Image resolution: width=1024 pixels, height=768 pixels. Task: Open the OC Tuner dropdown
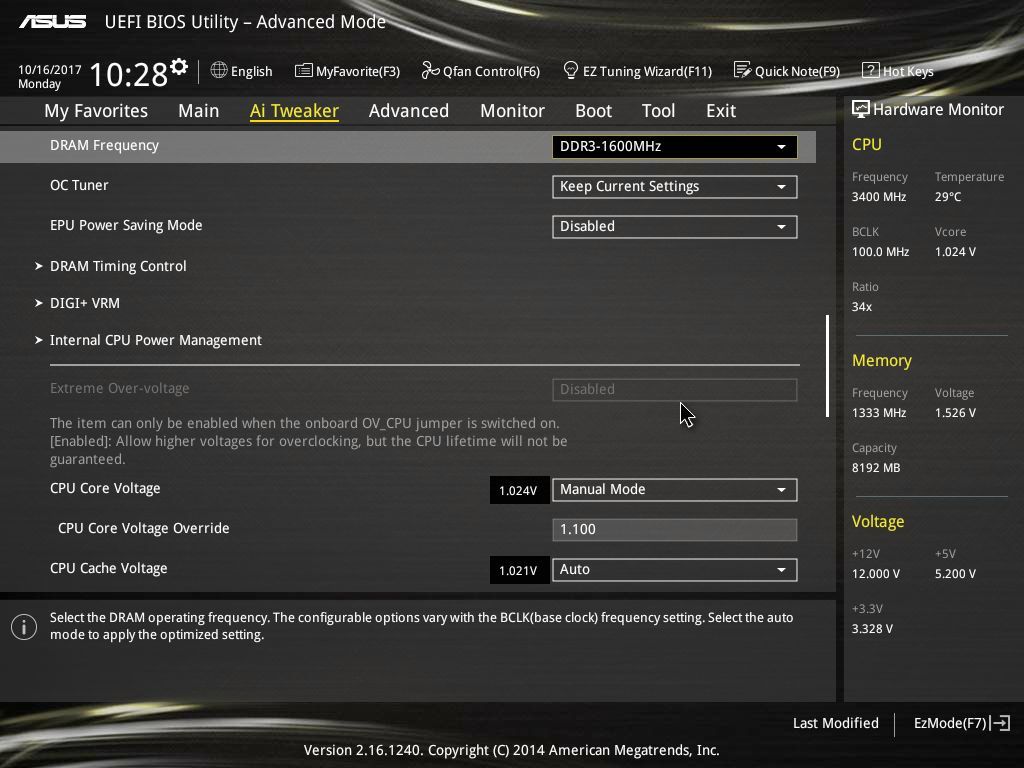tap(674, 186)
